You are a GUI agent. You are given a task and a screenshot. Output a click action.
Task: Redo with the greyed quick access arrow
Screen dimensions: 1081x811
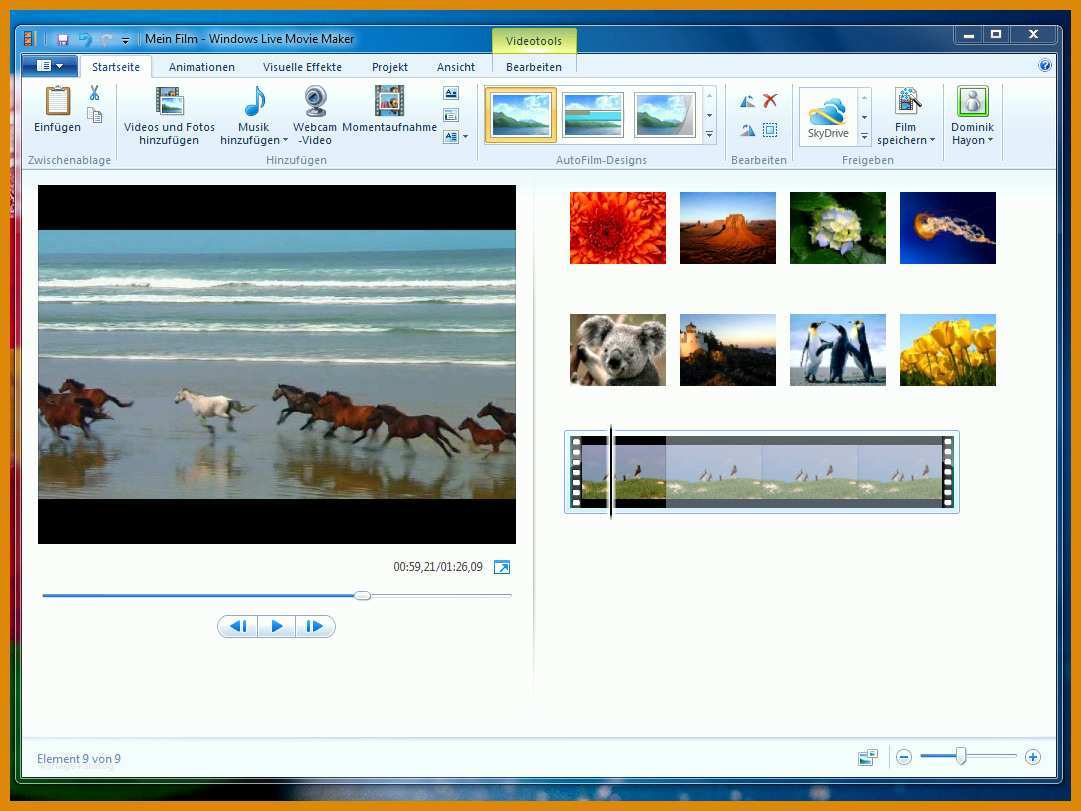coord(105,40)
